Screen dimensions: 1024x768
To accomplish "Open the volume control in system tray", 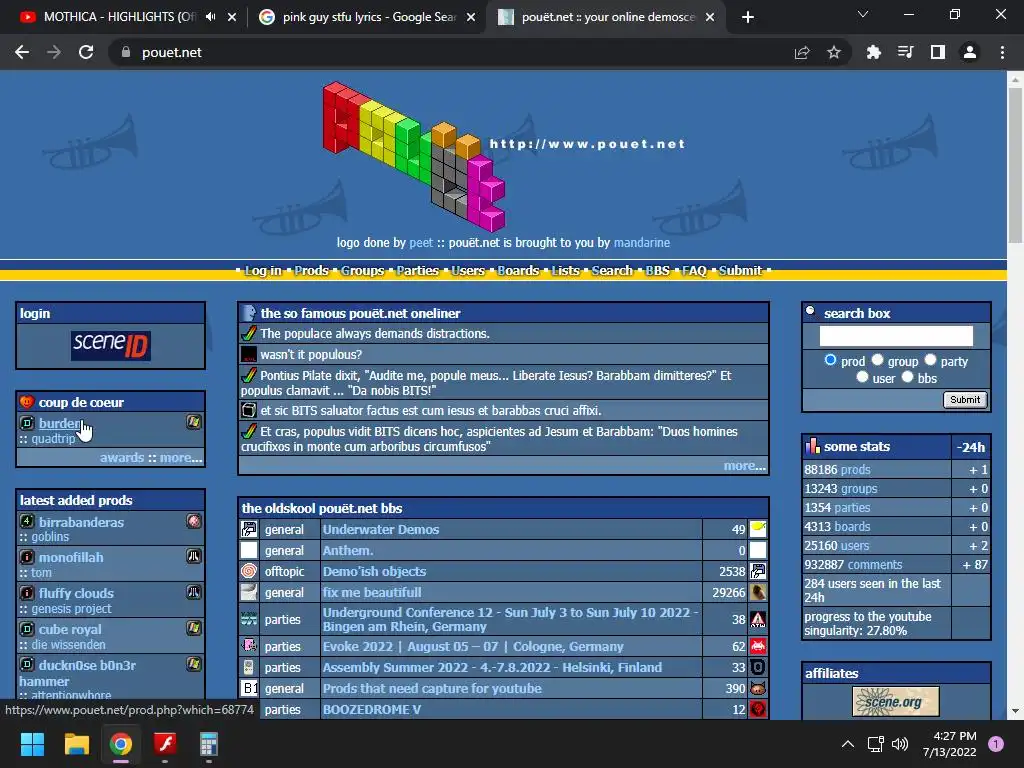I will pyautogui.click(x=900, y=744).
